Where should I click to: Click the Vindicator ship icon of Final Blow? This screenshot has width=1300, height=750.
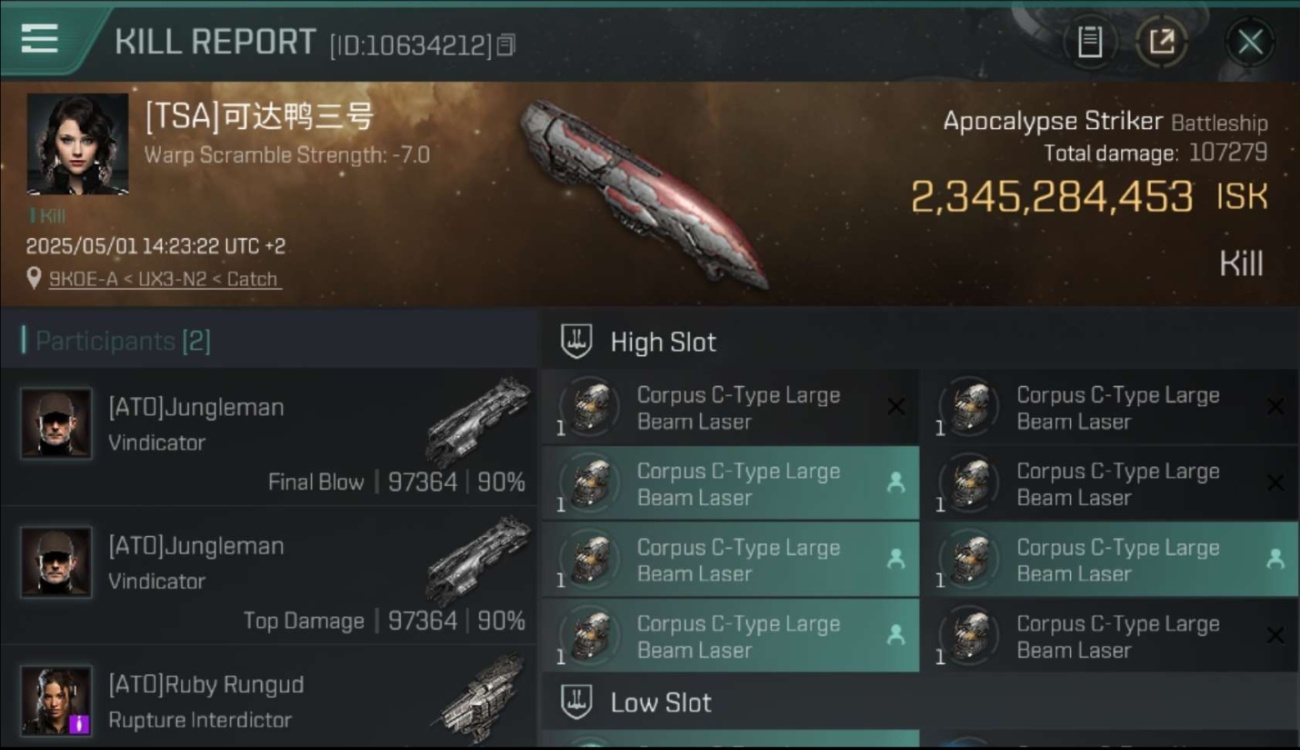477,420
